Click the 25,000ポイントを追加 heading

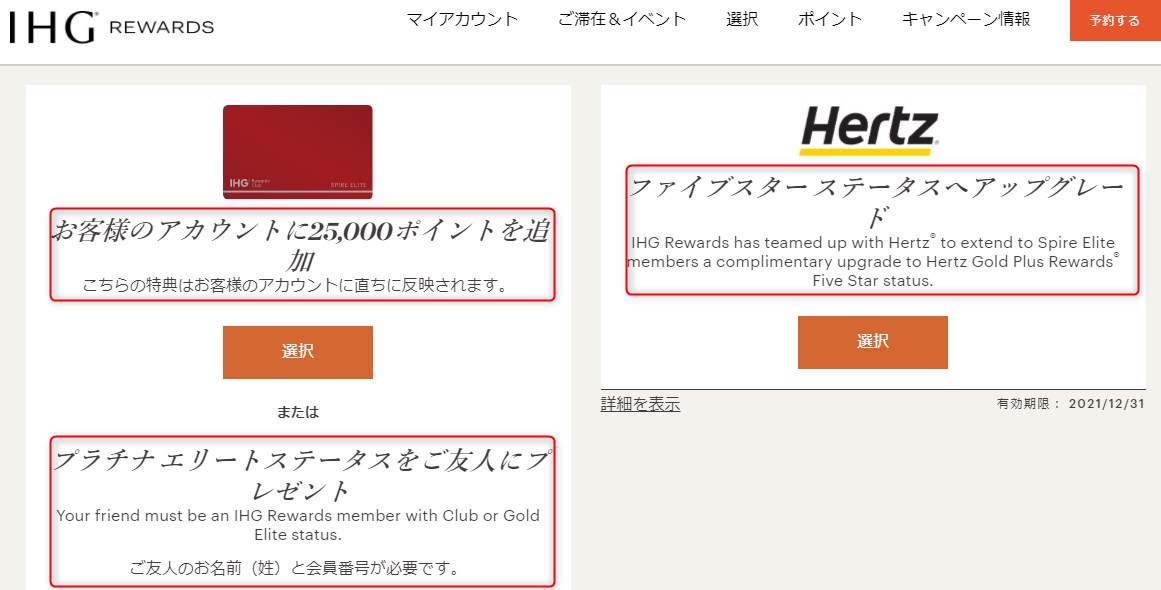[301, 245]
